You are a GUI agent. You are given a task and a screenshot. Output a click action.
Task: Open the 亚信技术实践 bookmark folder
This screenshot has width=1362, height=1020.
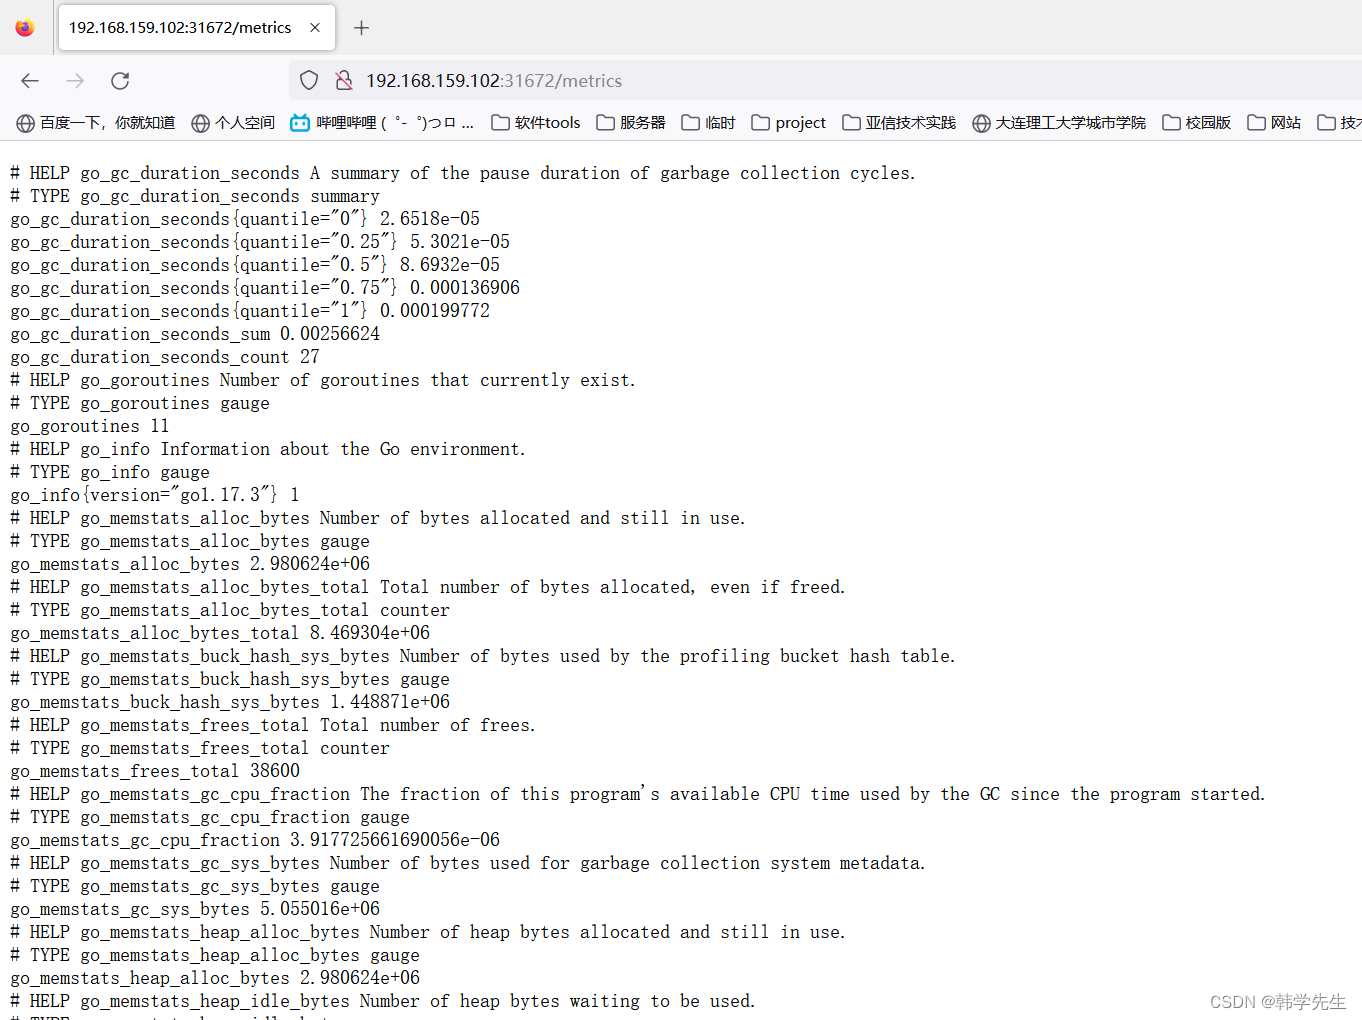[899, 123]
